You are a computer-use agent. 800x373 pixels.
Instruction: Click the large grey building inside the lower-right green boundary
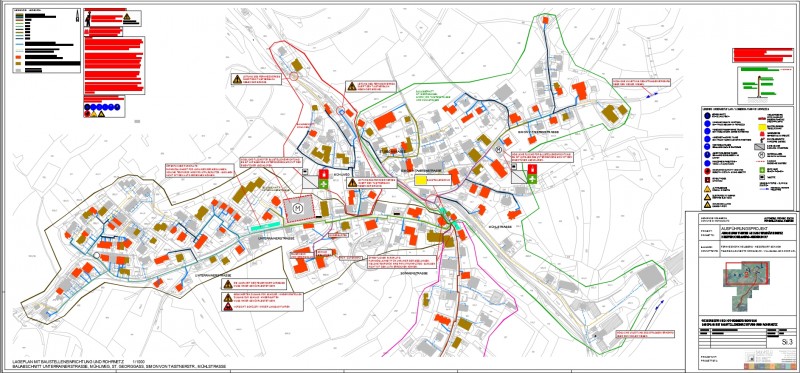(651, 278)
